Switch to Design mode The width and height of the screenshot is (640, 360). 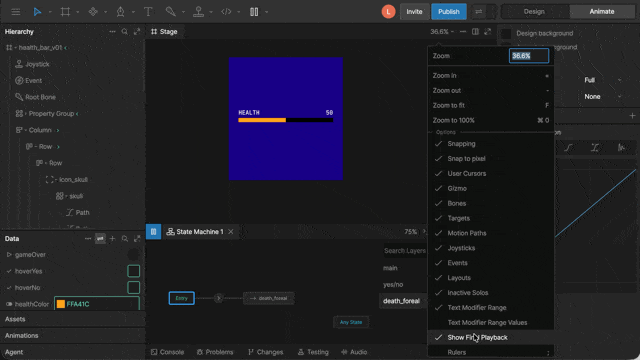[534, 12]
